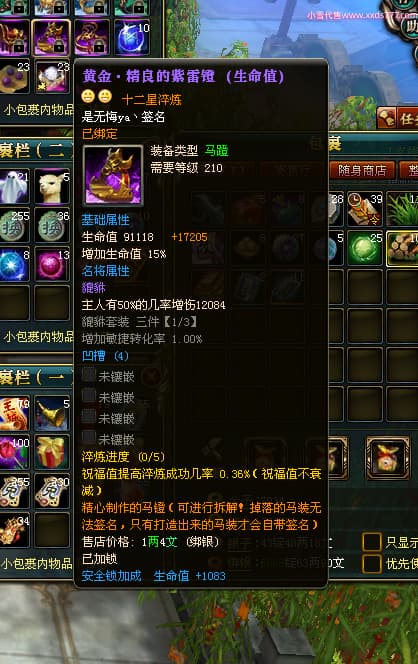Open the 随身商店 button
The height and width of the screenshot is (664, 418).
coord(362,170)
